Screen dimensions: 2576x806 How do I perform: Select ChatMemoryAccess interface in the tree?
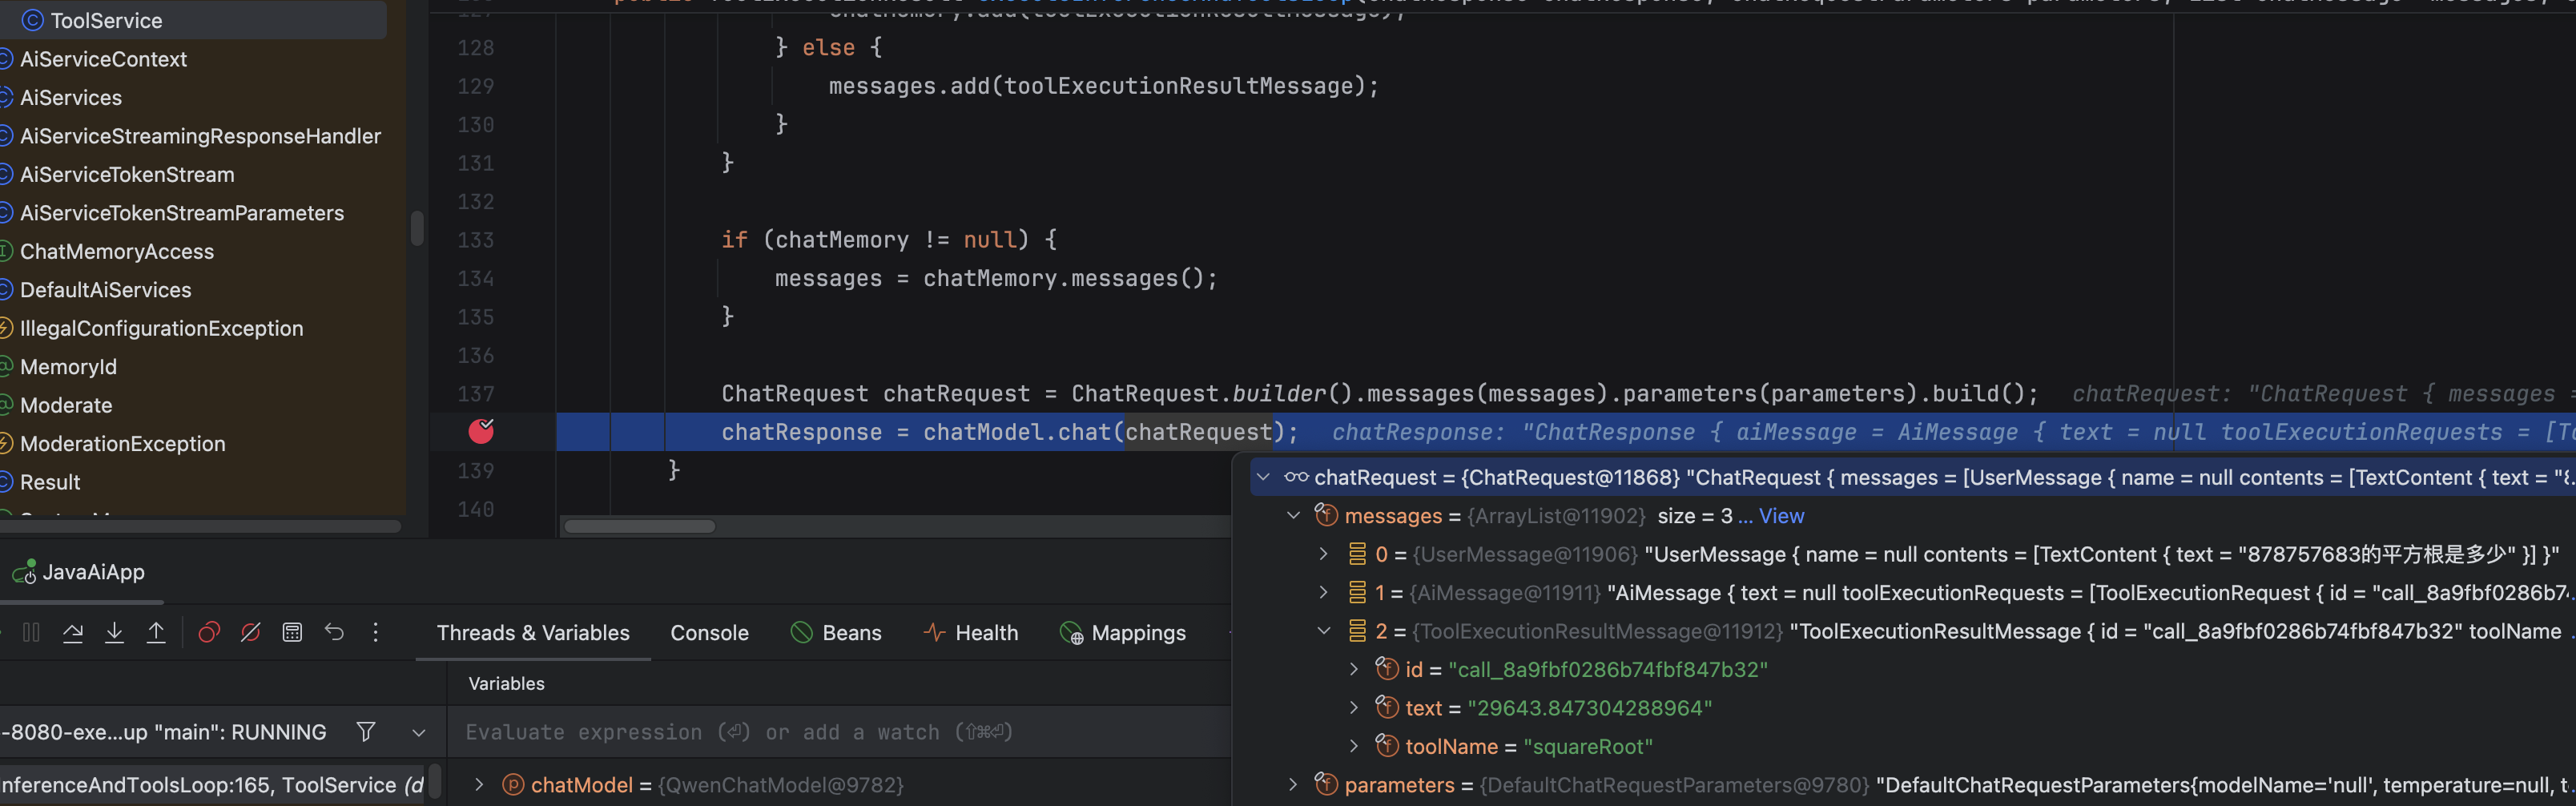(x=117, y=252)
